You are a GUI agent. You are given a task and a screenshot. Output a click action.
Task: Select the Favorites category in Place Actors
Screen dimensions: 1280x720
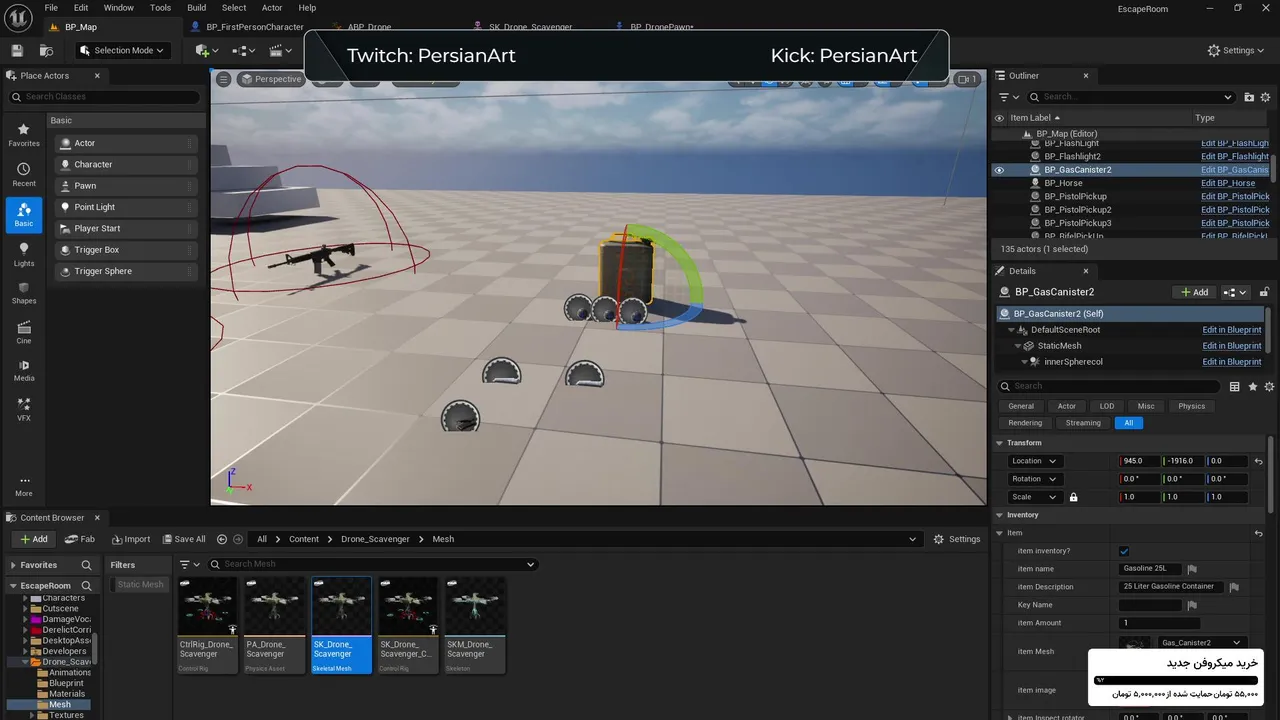click(x=24, y=135)
